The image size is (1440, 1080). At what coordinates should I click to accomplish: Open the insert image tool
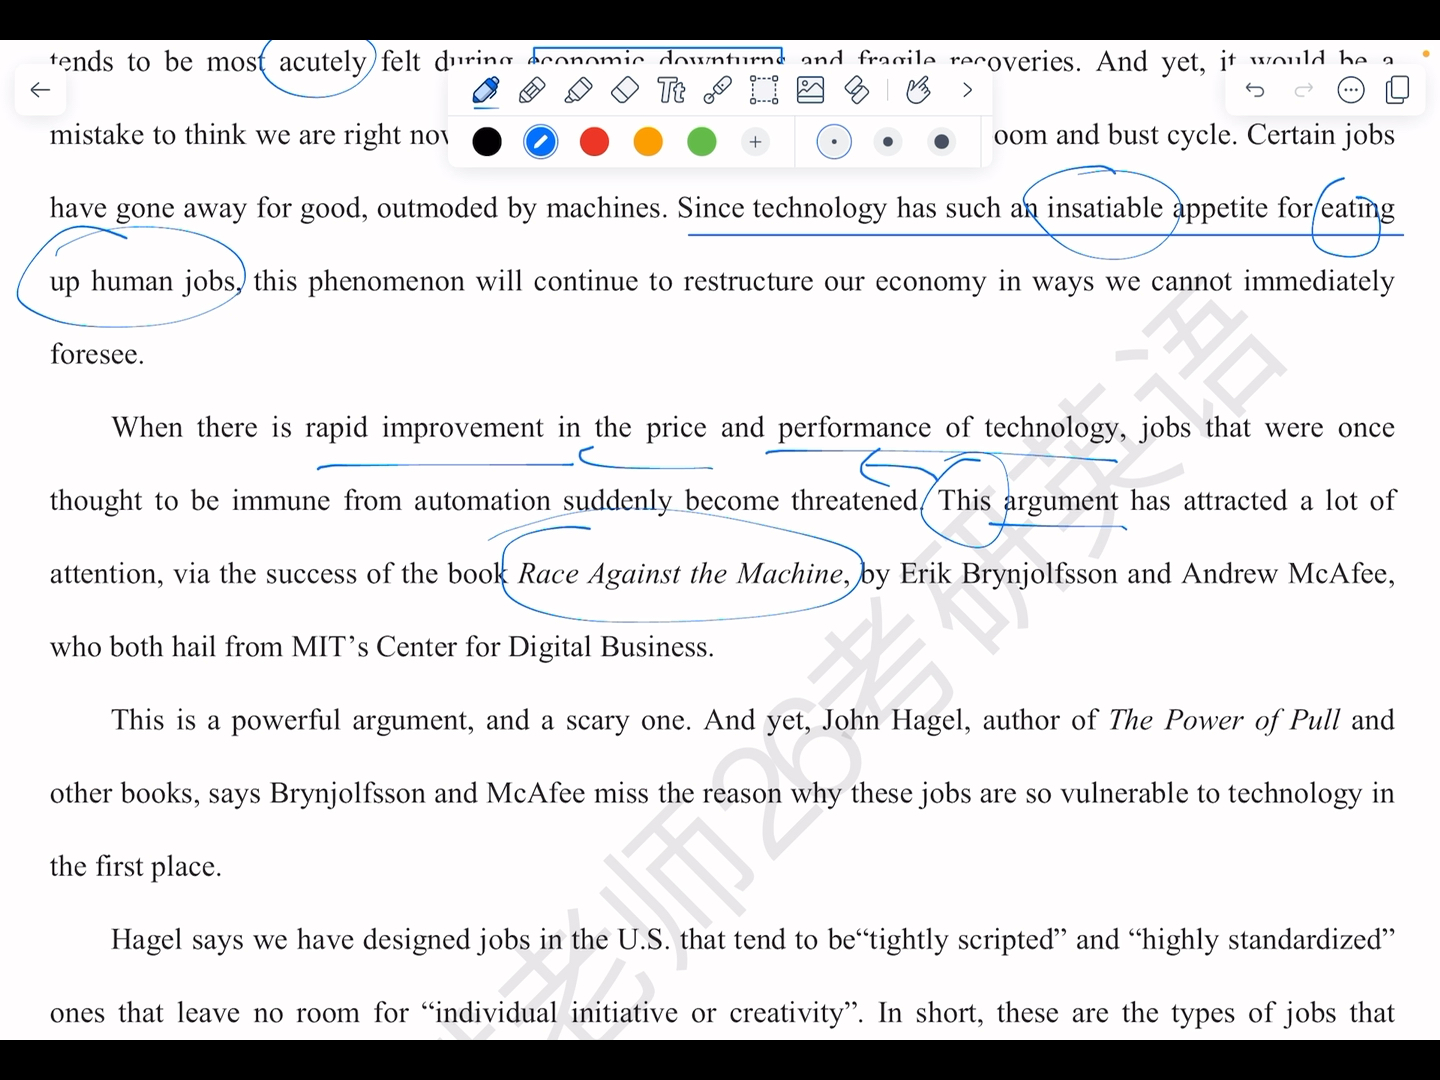[810, 91]
